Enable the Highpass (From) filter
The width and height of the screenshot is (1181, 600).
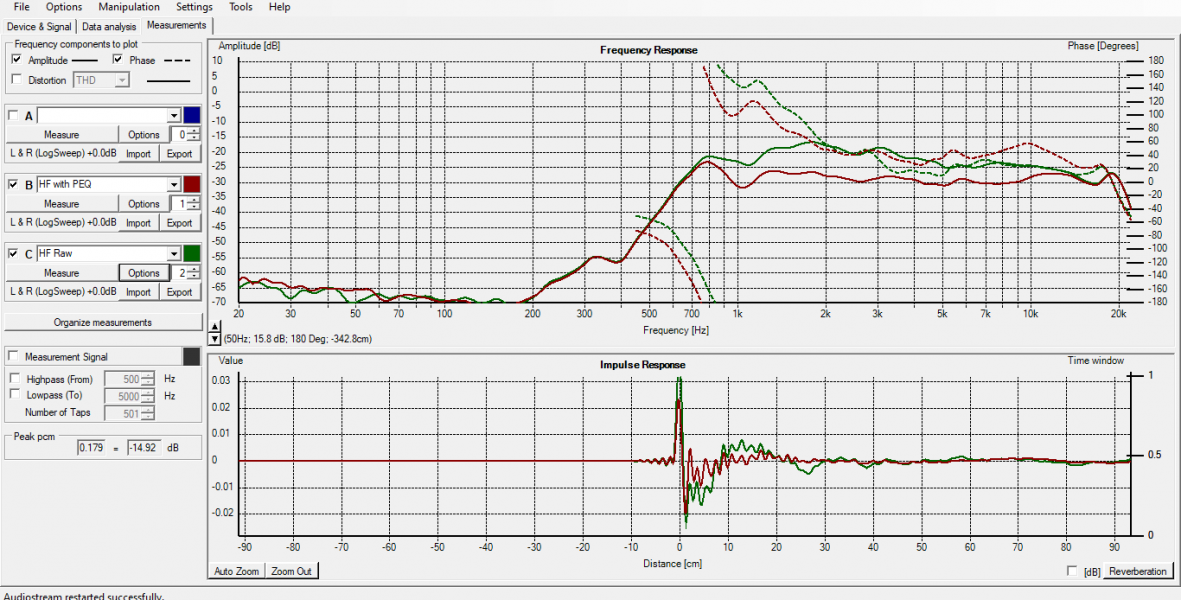pyautogui.click(x=14, y=378)
